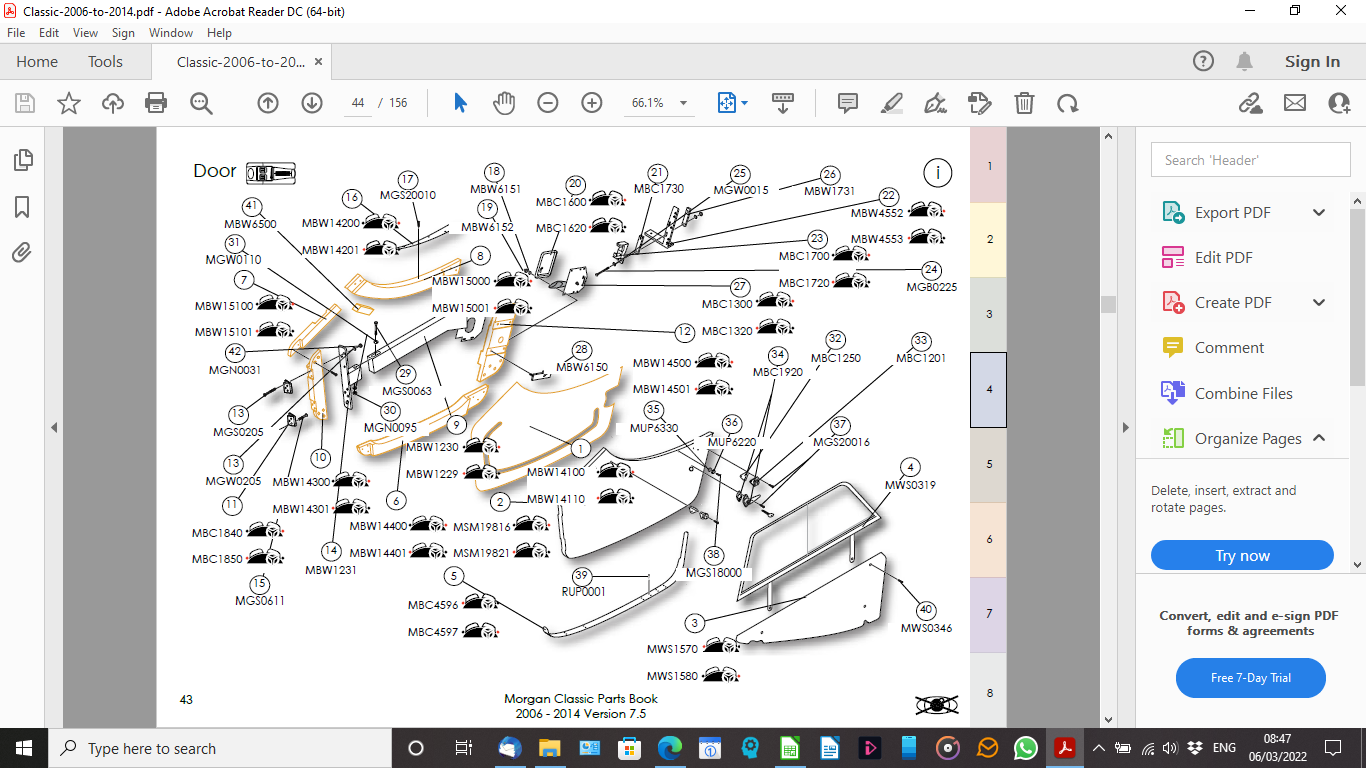
Task: Open the Window menu
Action: pyautogui.click(x=171, y=33)
